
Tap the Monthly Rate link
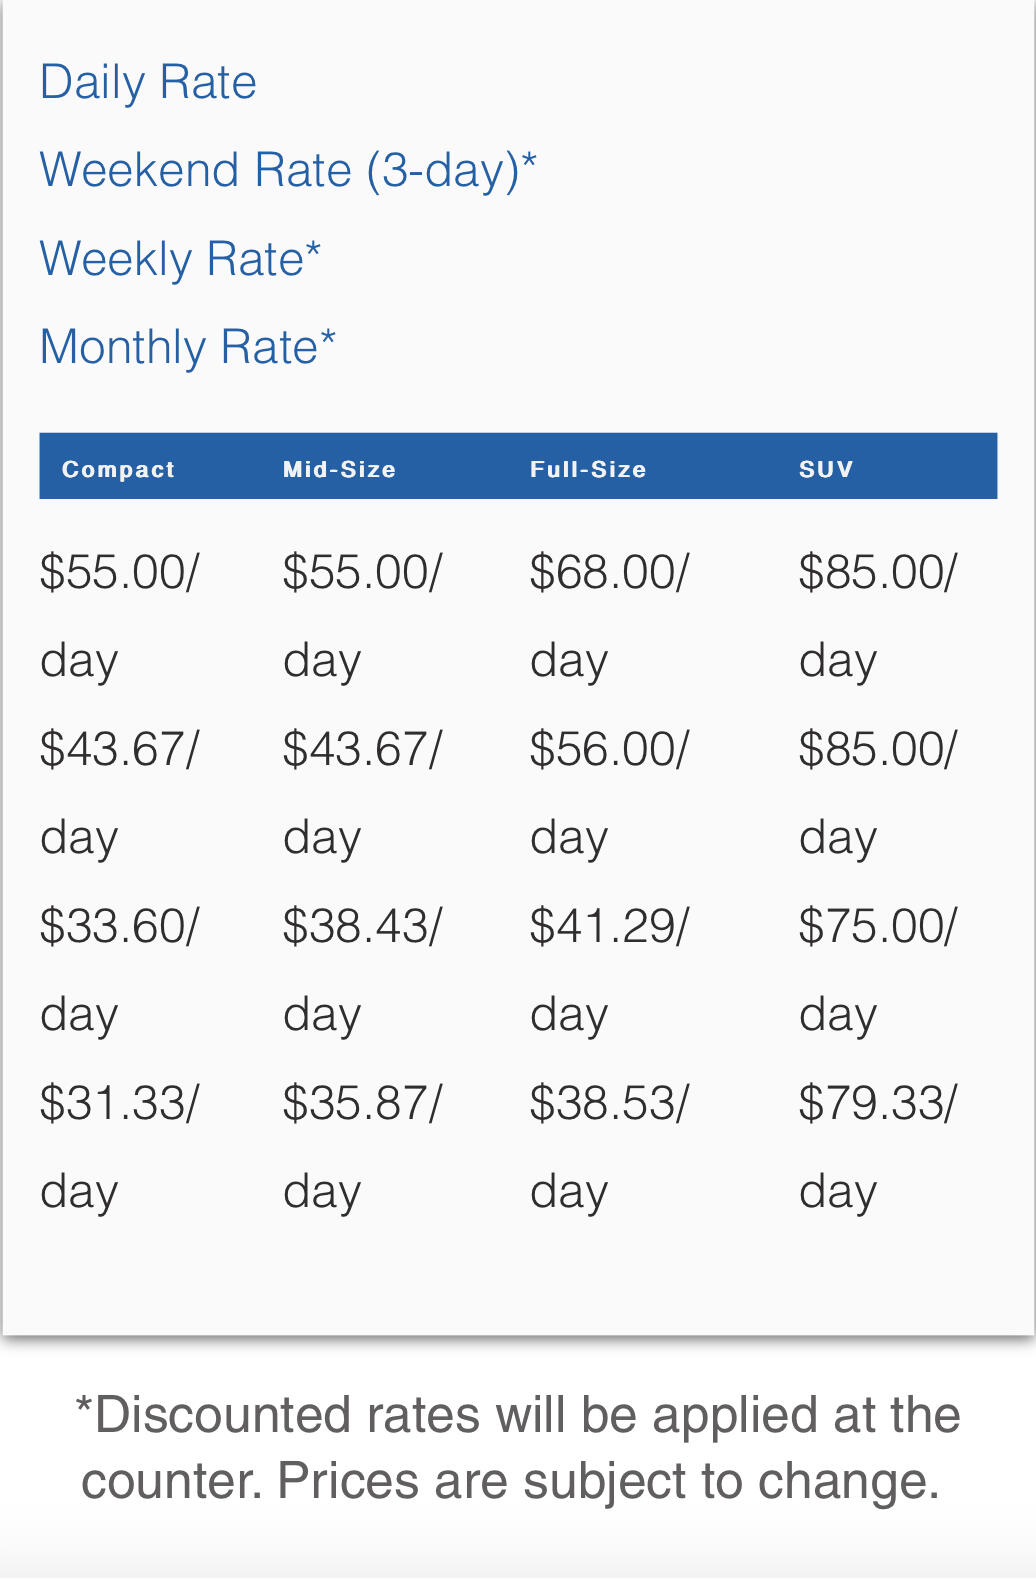tap(187, 347)
